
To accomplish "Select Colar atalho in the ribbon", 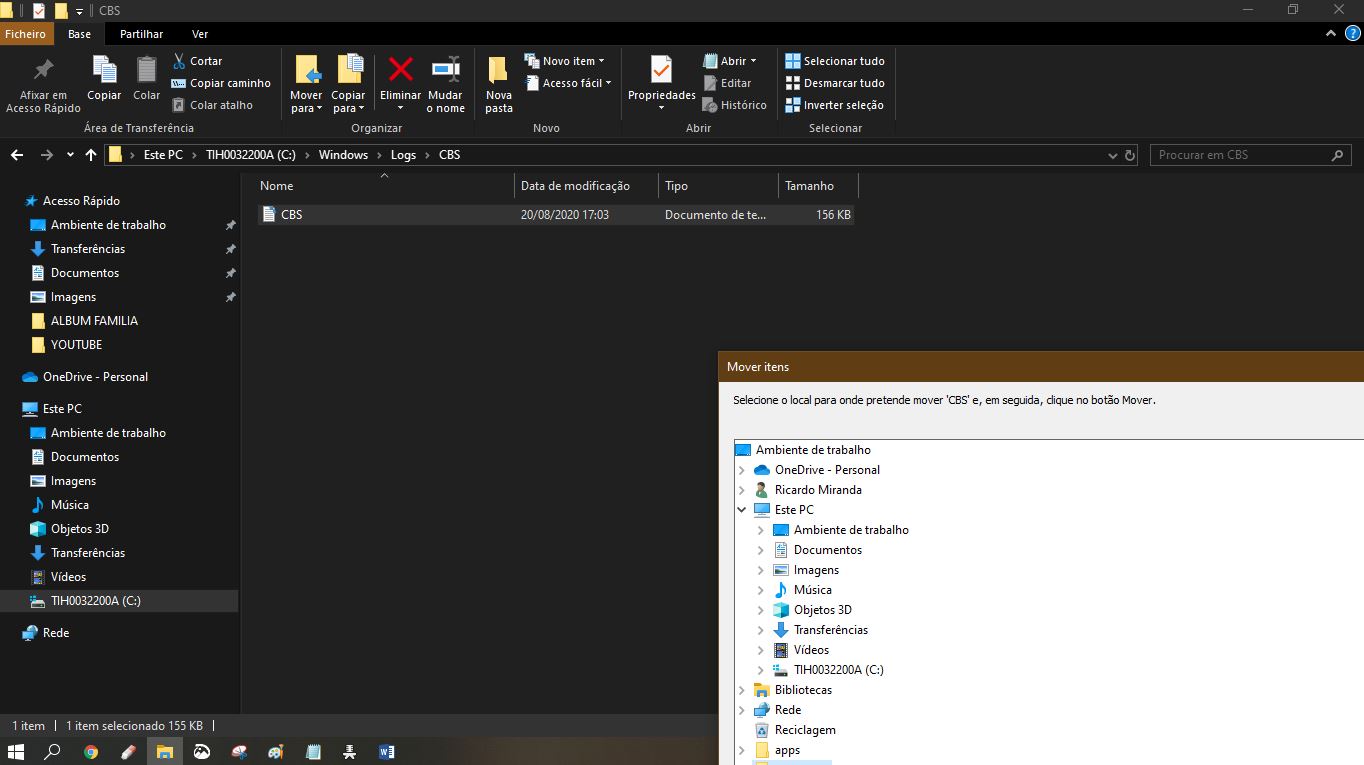I will [x=212, y=105].
